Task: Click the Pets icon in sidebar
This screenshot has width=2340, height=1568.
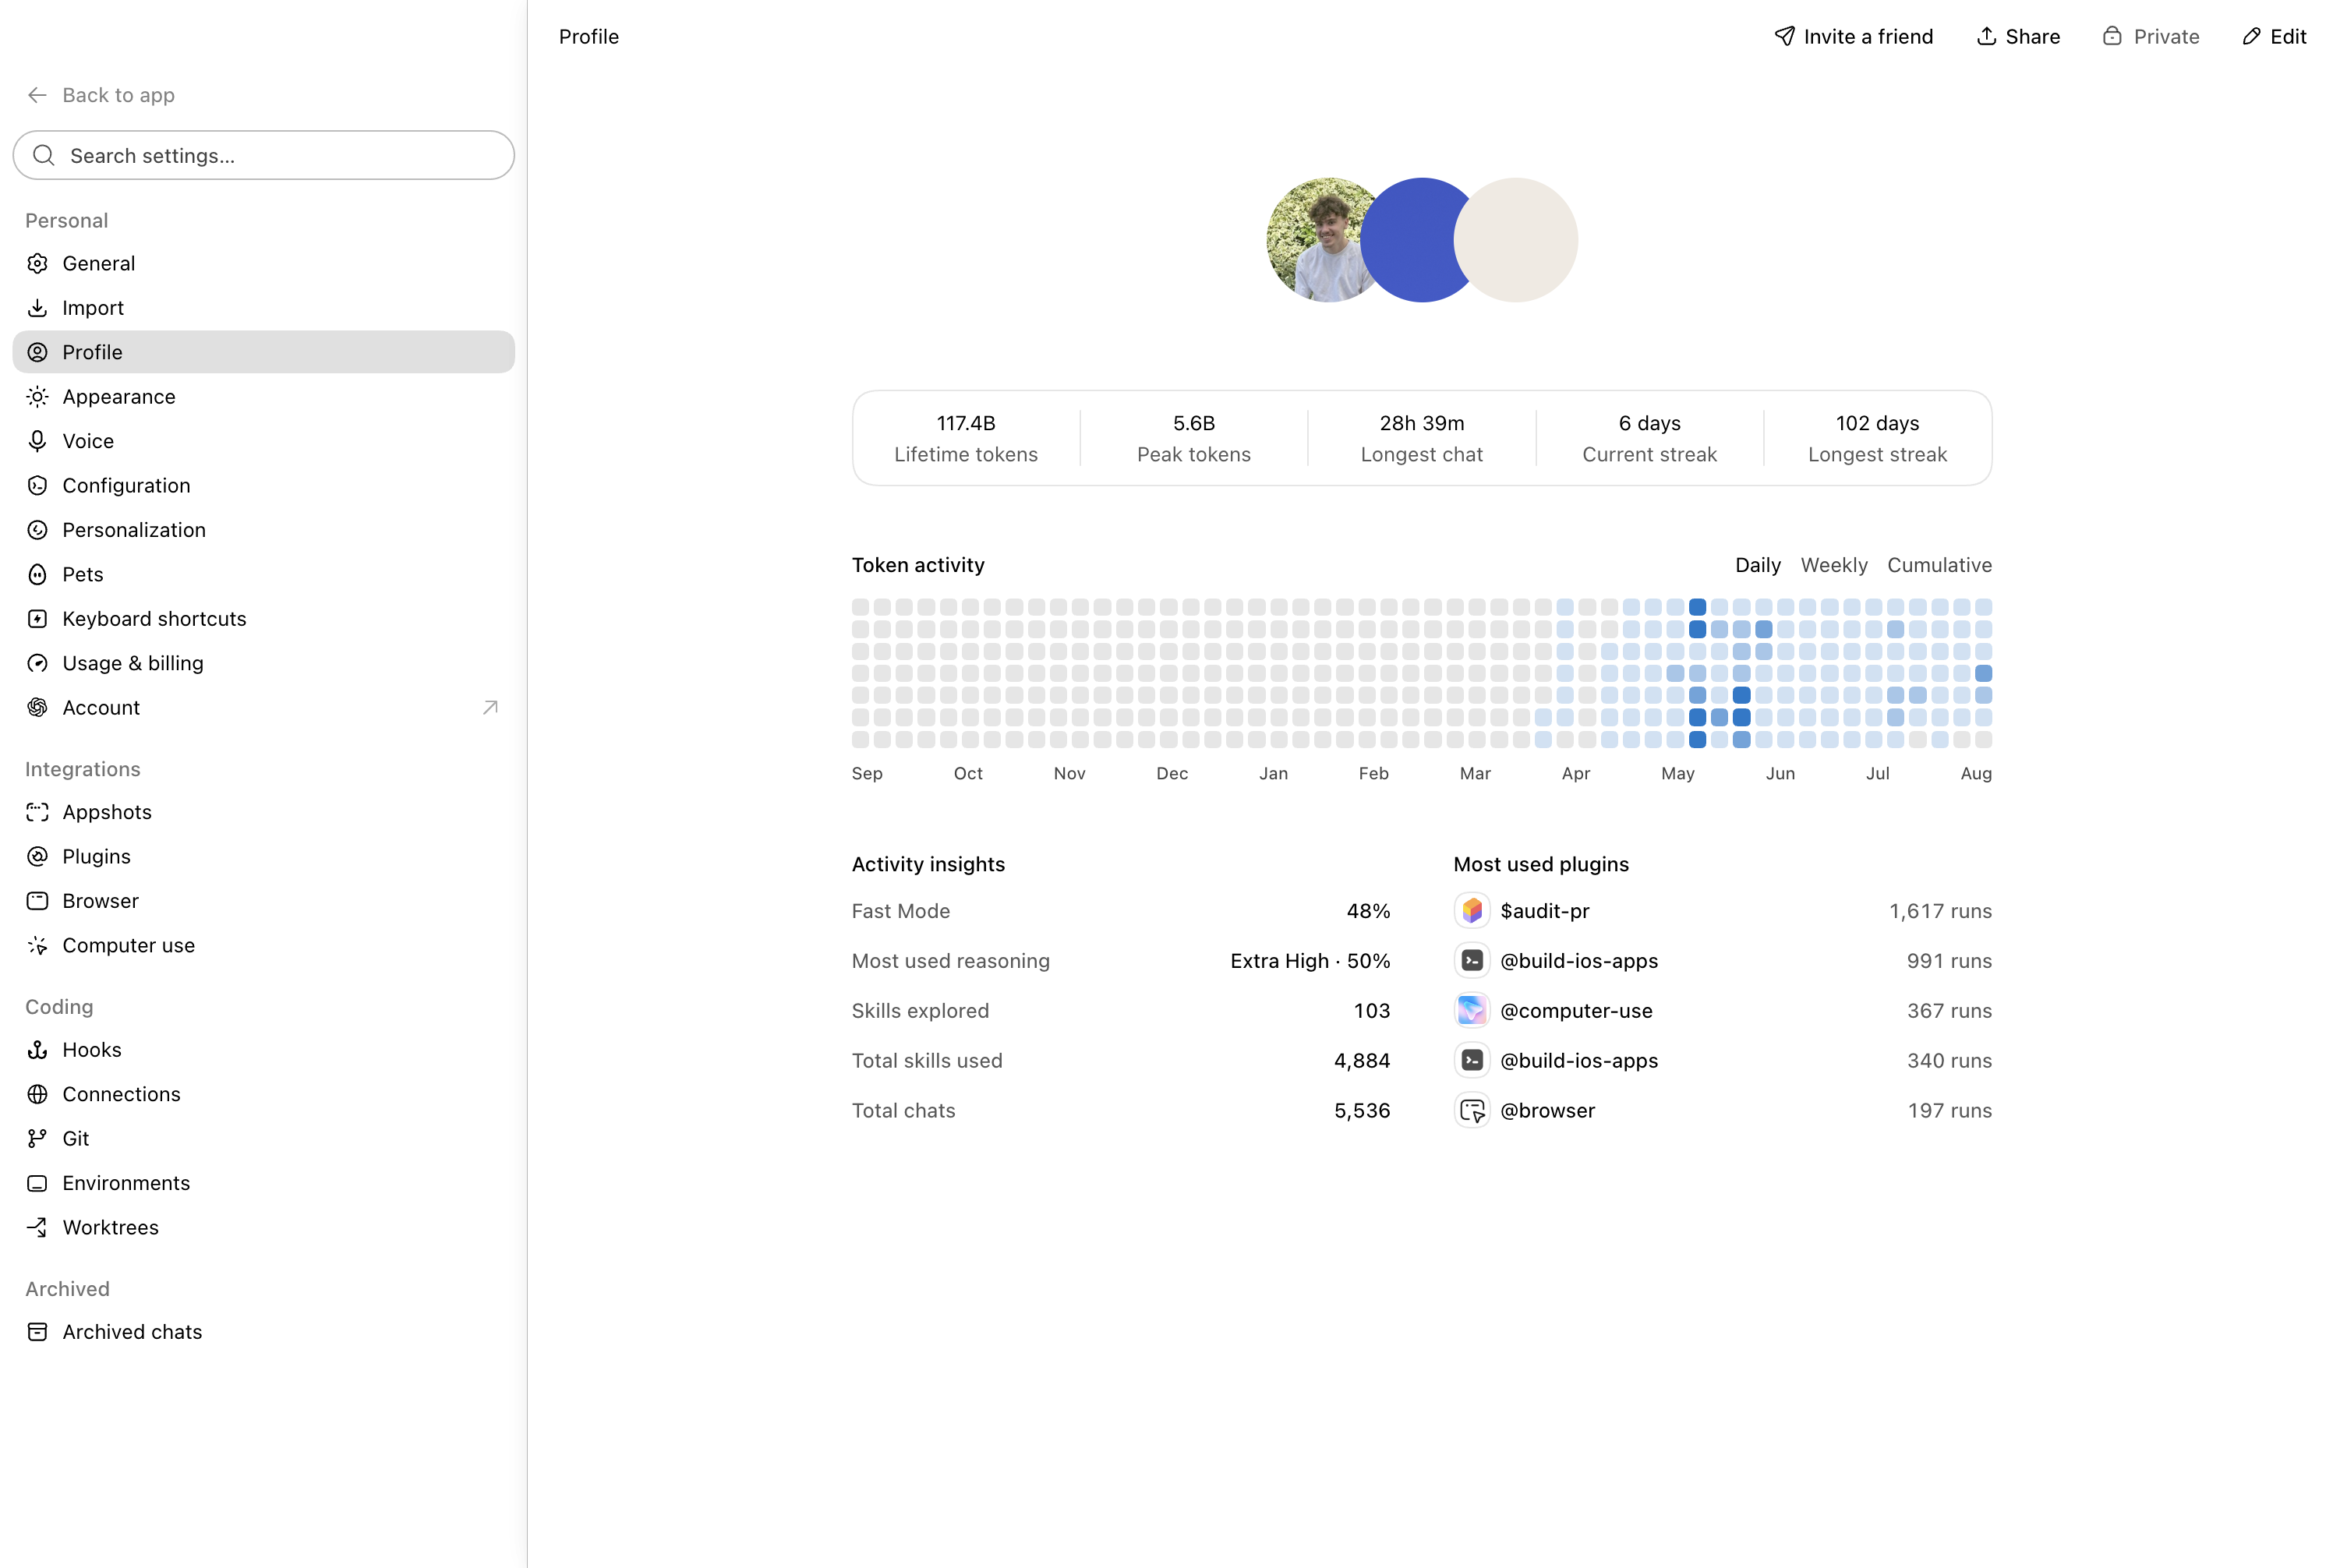Action: 37,574
